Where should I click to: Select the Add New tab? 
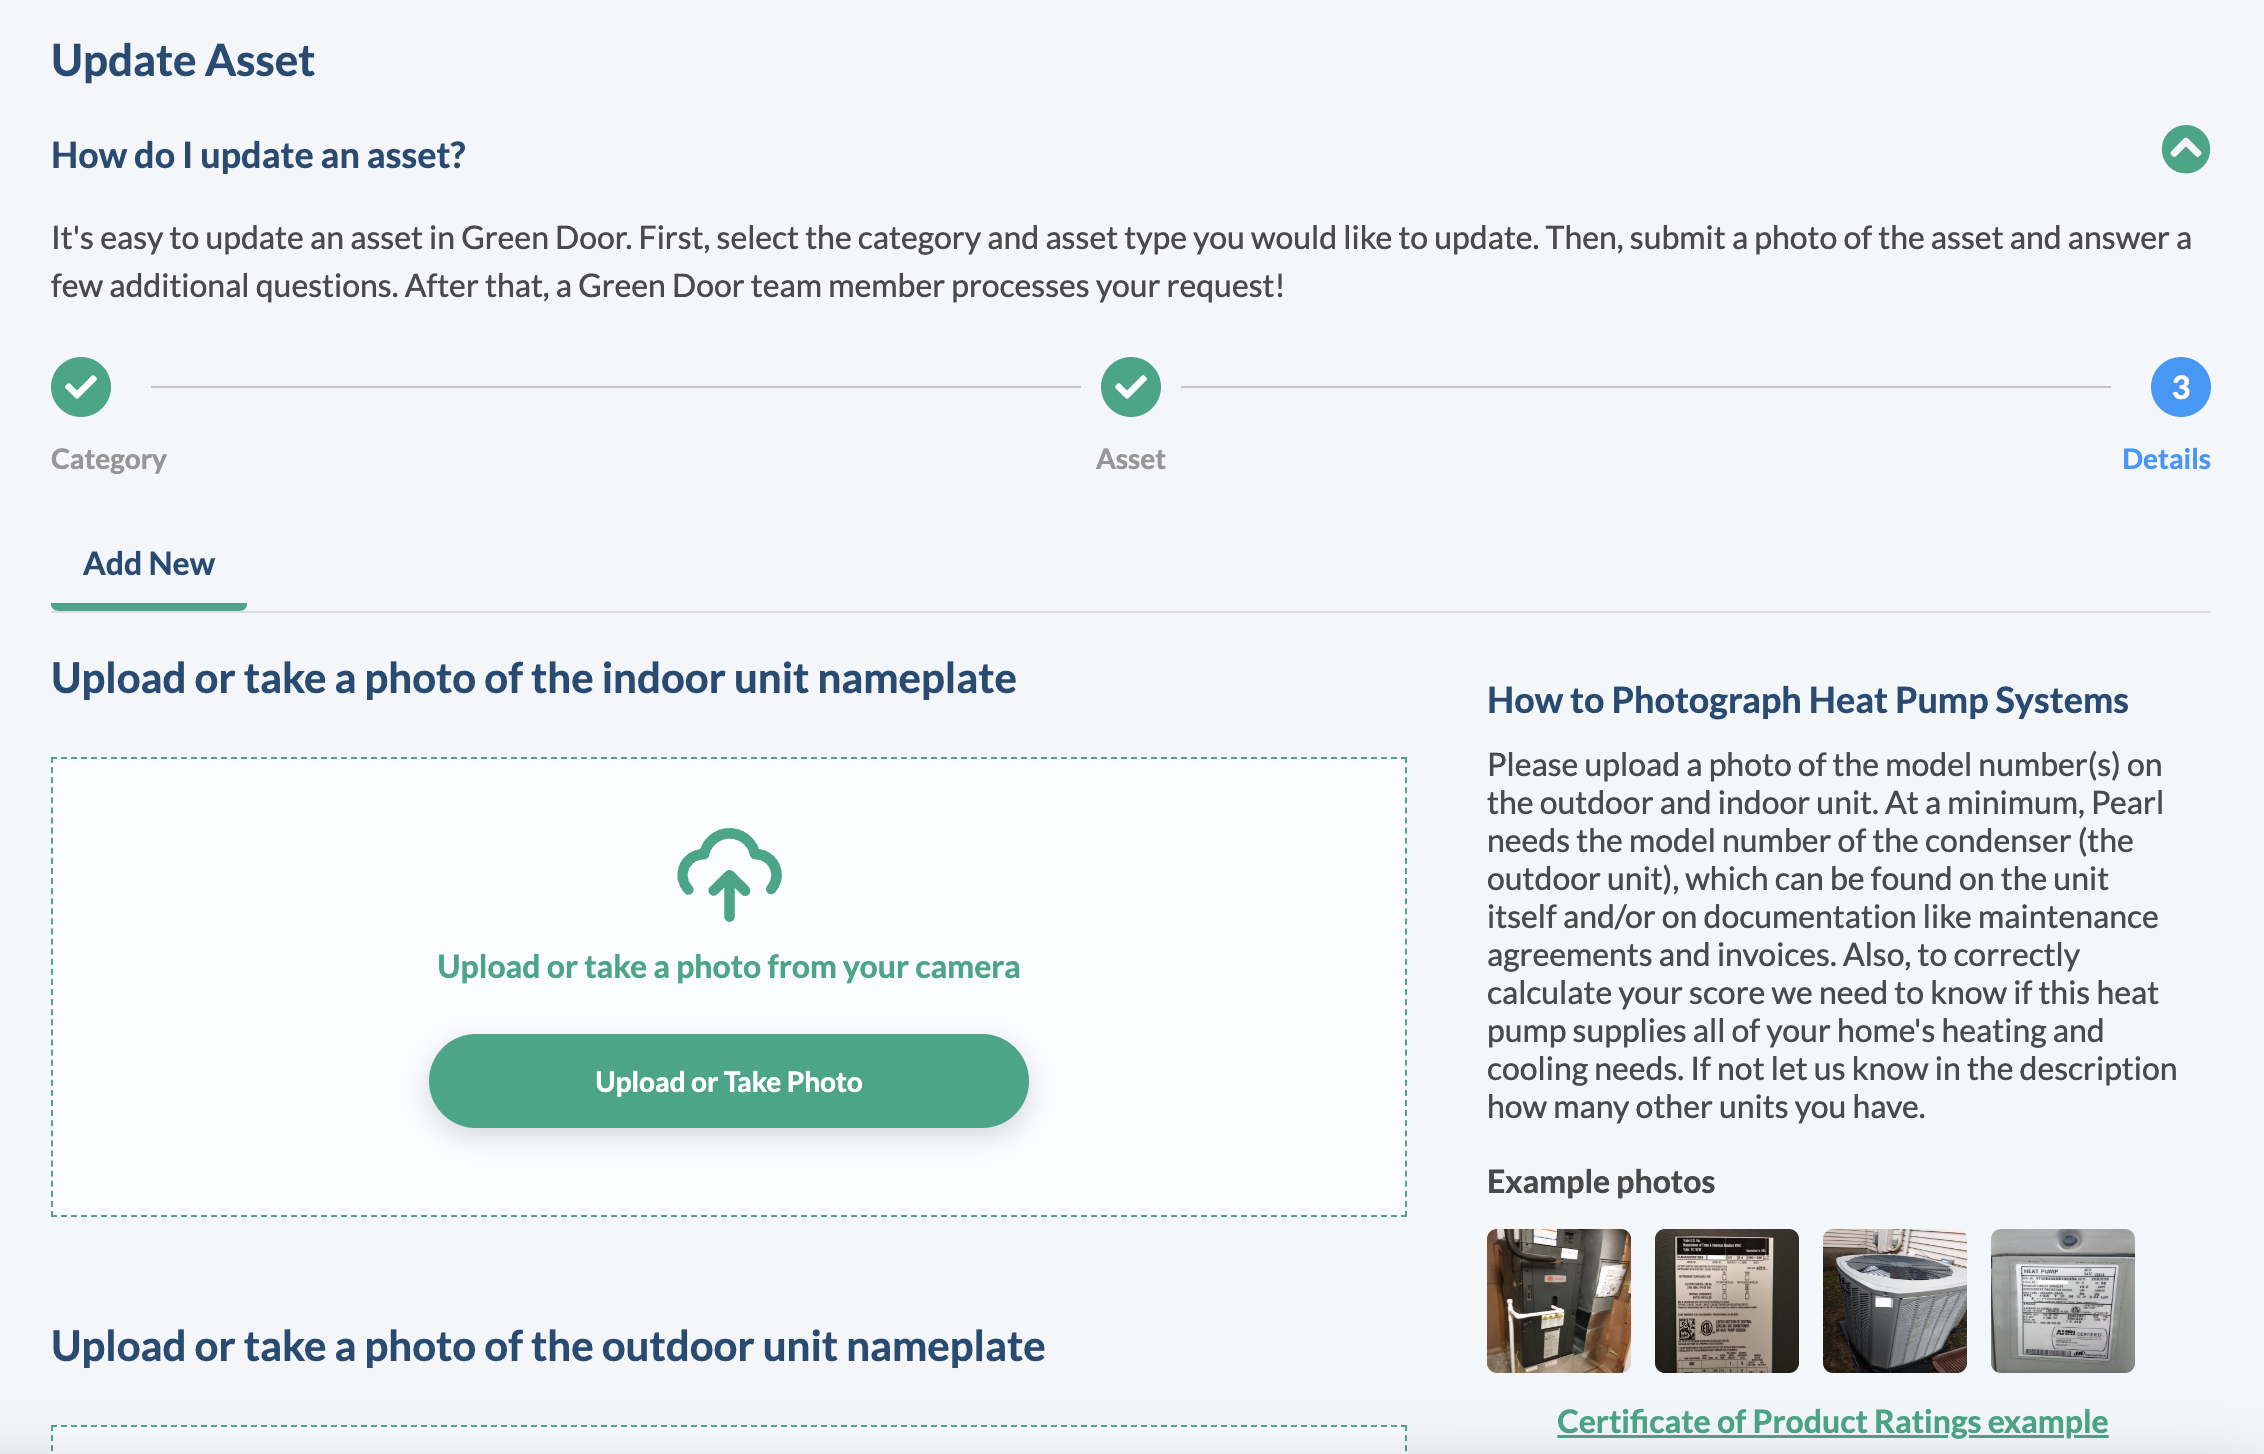[x=149, y=563]
